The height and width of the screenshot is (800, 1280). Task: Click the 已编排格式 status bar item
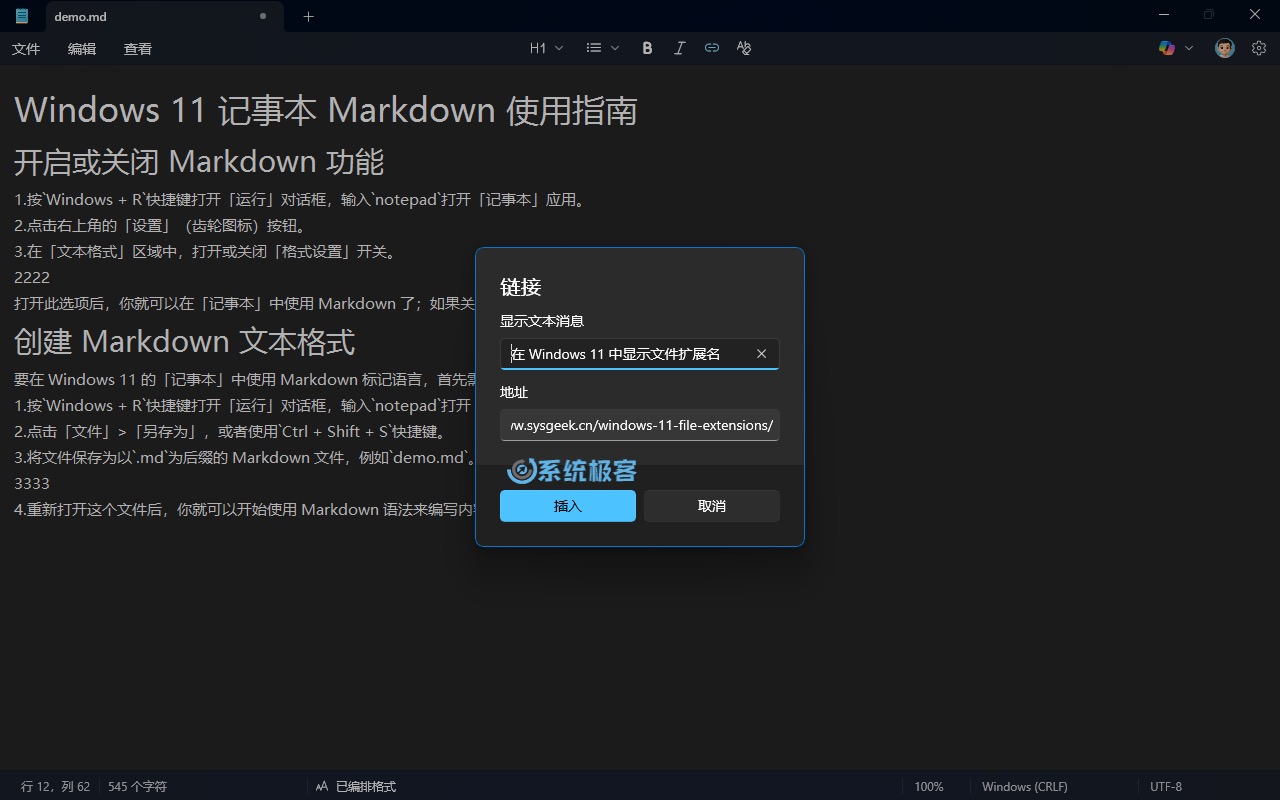point(355,787)
